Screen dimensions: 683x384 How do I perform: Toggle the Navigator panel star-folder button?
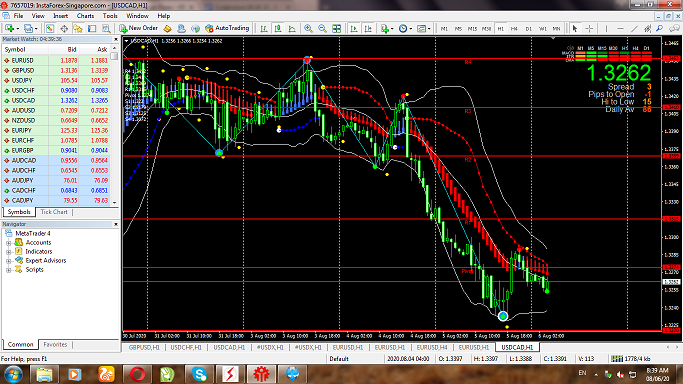pyautogui.click(x=78, y=28)
